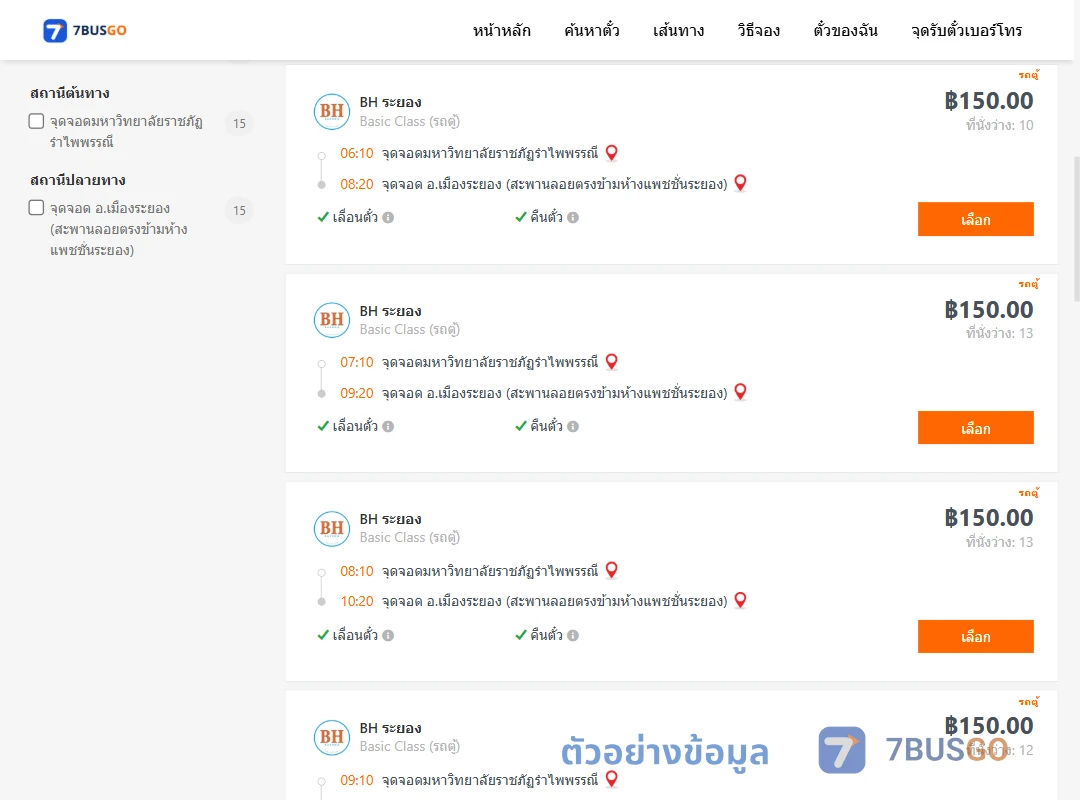Open the ค้นหาตั๋ว menu item

tap(592, 30)
